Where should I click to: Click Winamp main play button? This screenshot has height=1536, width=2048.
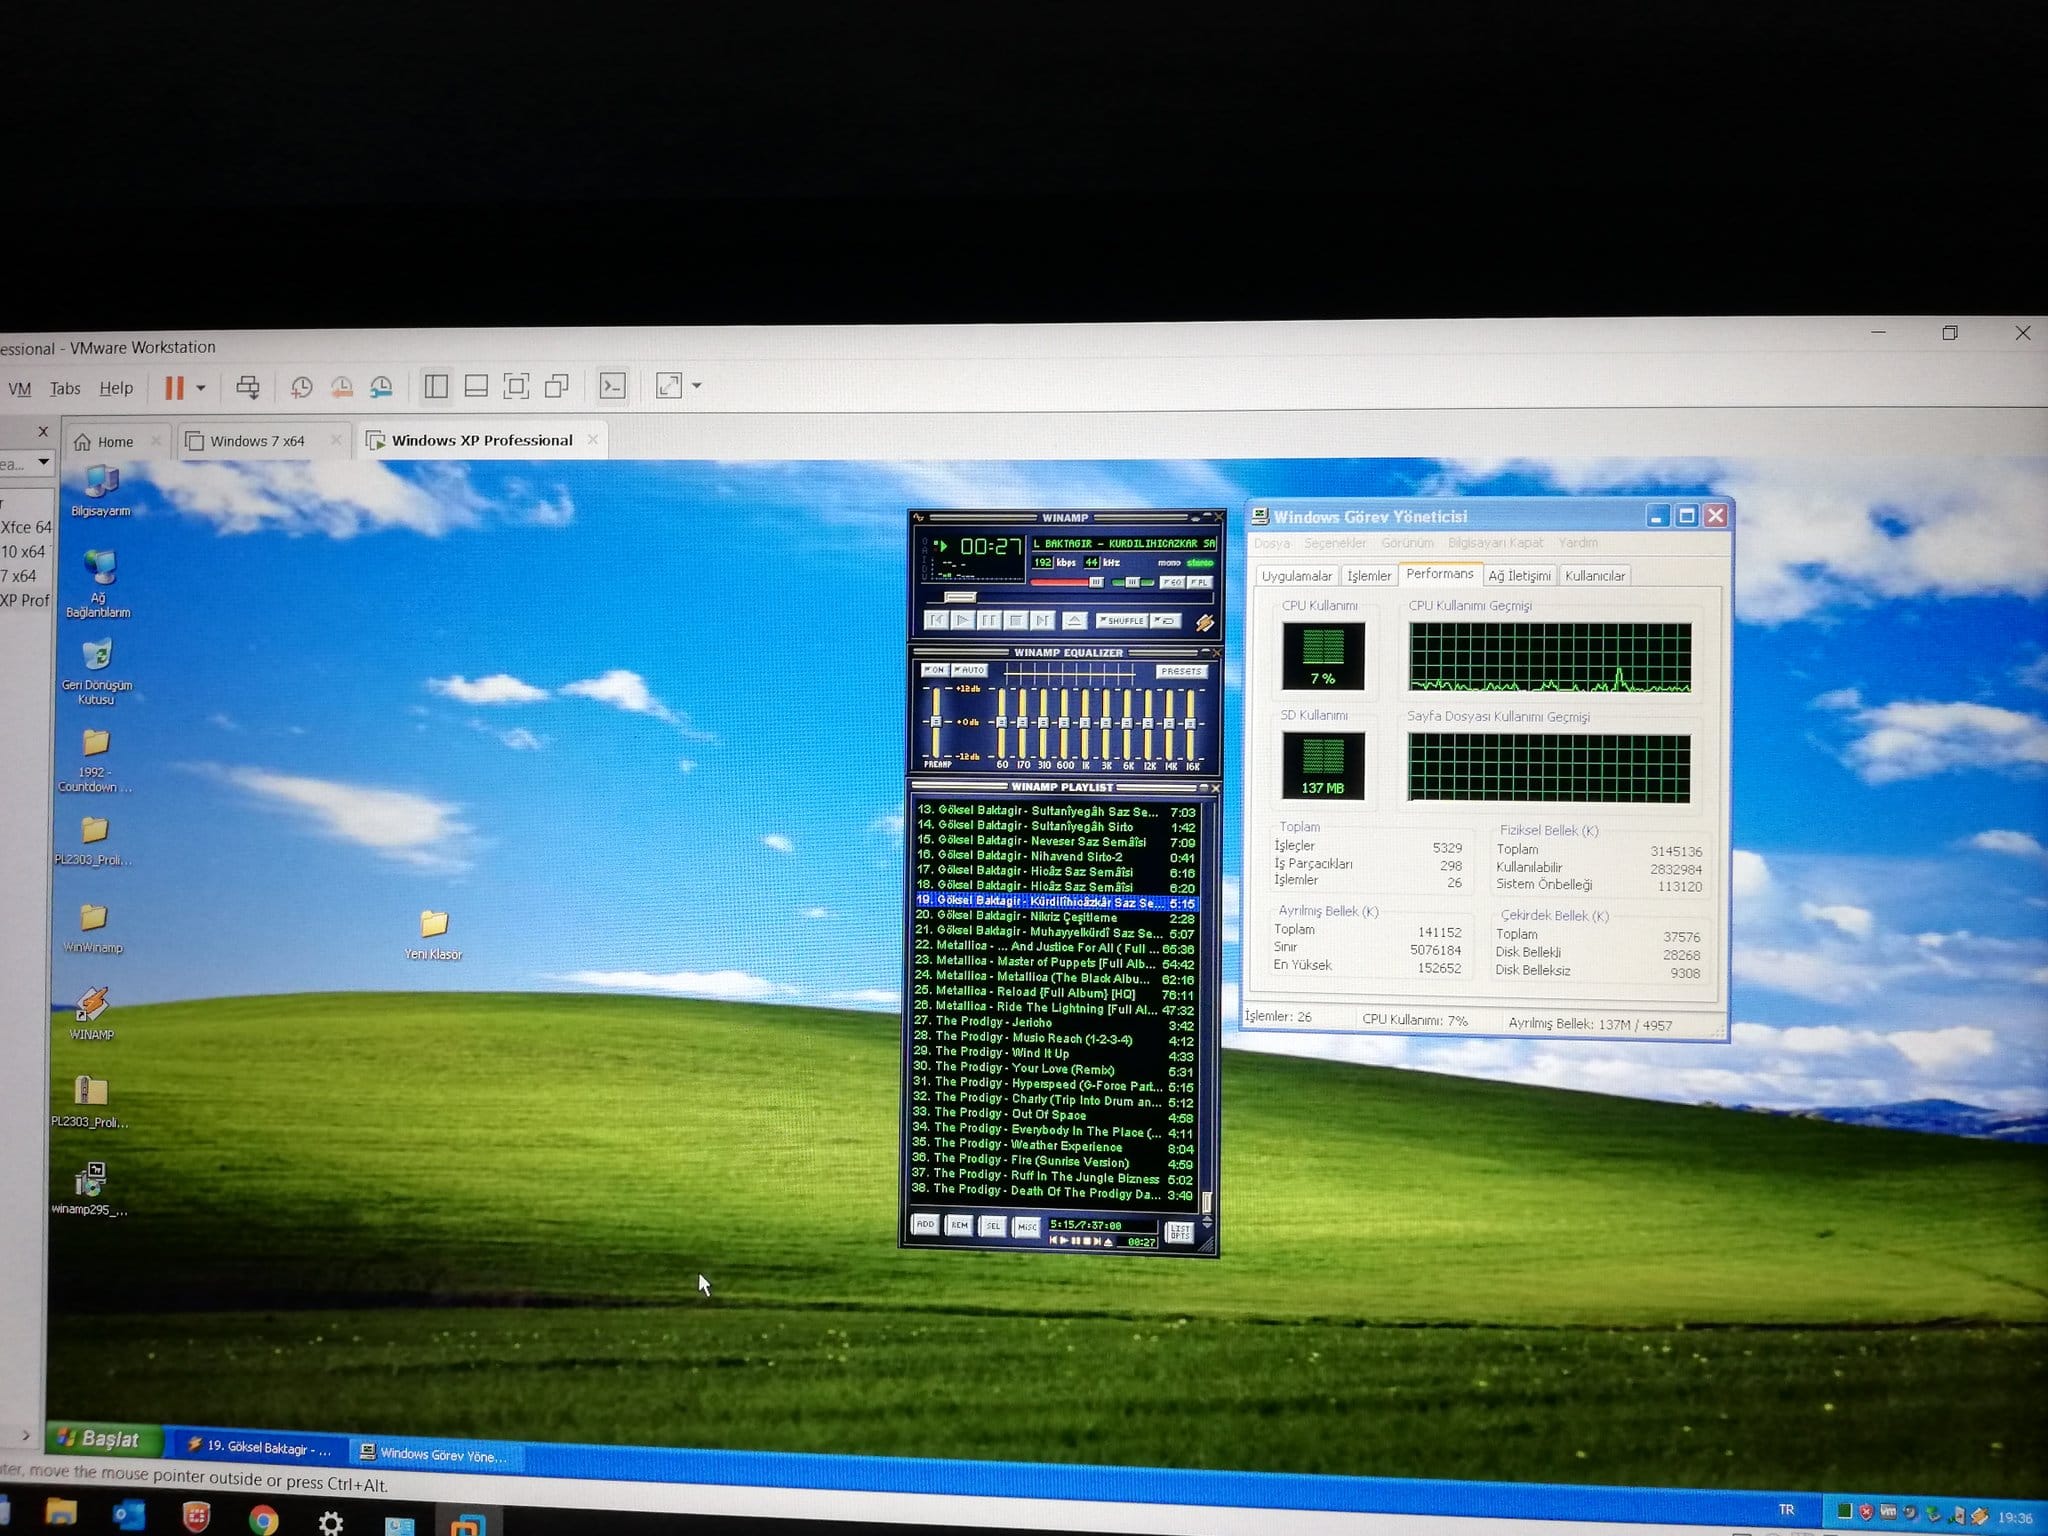pyautogui.click(x=962, y=620)
